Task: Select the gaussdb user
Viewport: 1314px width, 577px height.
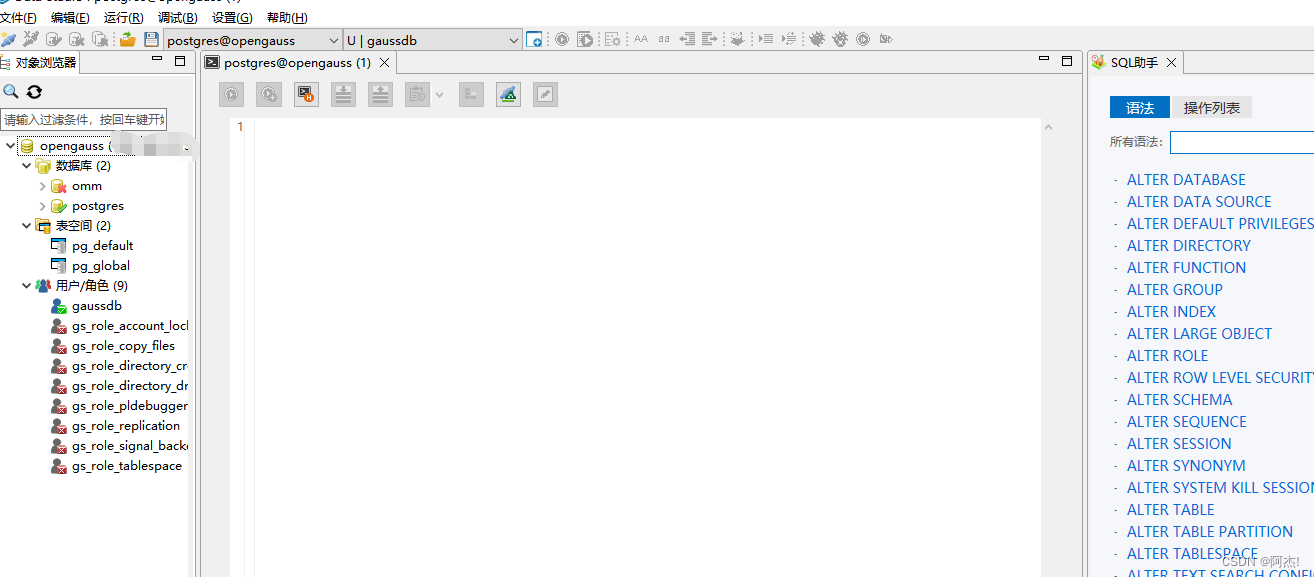Action: [97, 306]
